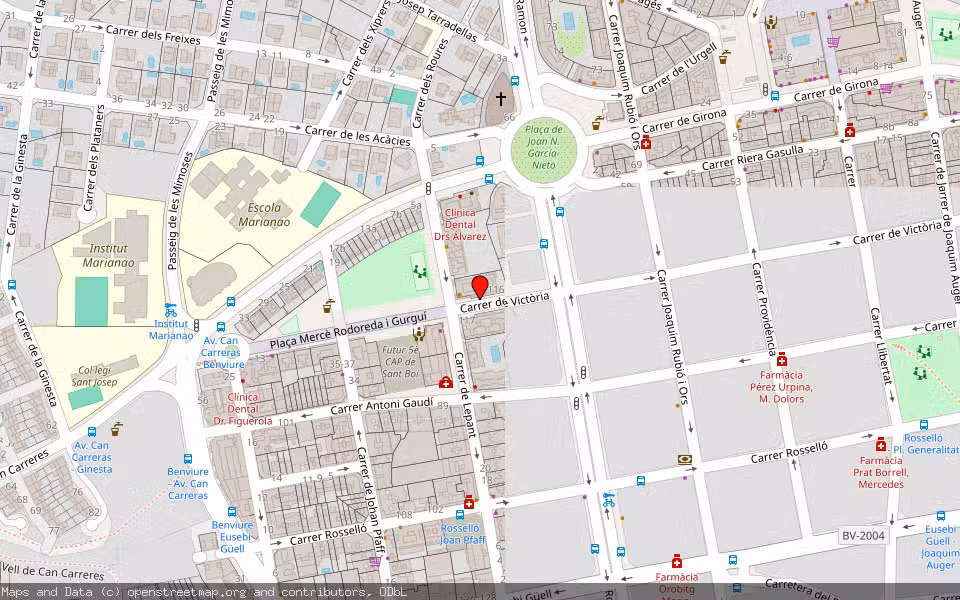Select the bus stop icon above Eusebi Güell - Joaquim Auger
Screen dimensions: 960x600
click(x=940, y=516)
